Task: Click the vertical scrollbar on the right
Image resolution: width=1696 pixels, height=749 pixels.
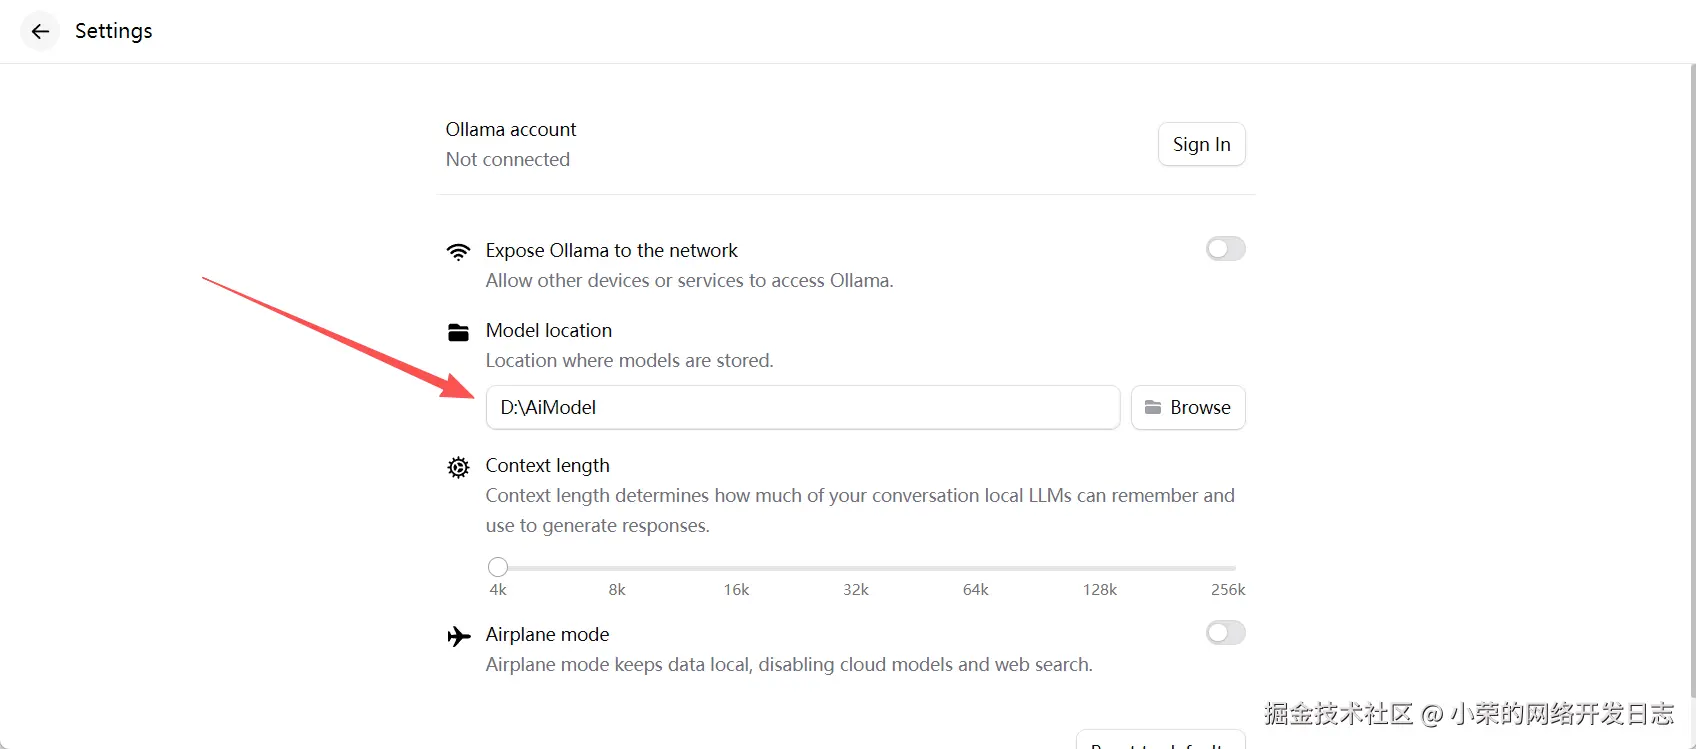Action: tap(1691, 380)
